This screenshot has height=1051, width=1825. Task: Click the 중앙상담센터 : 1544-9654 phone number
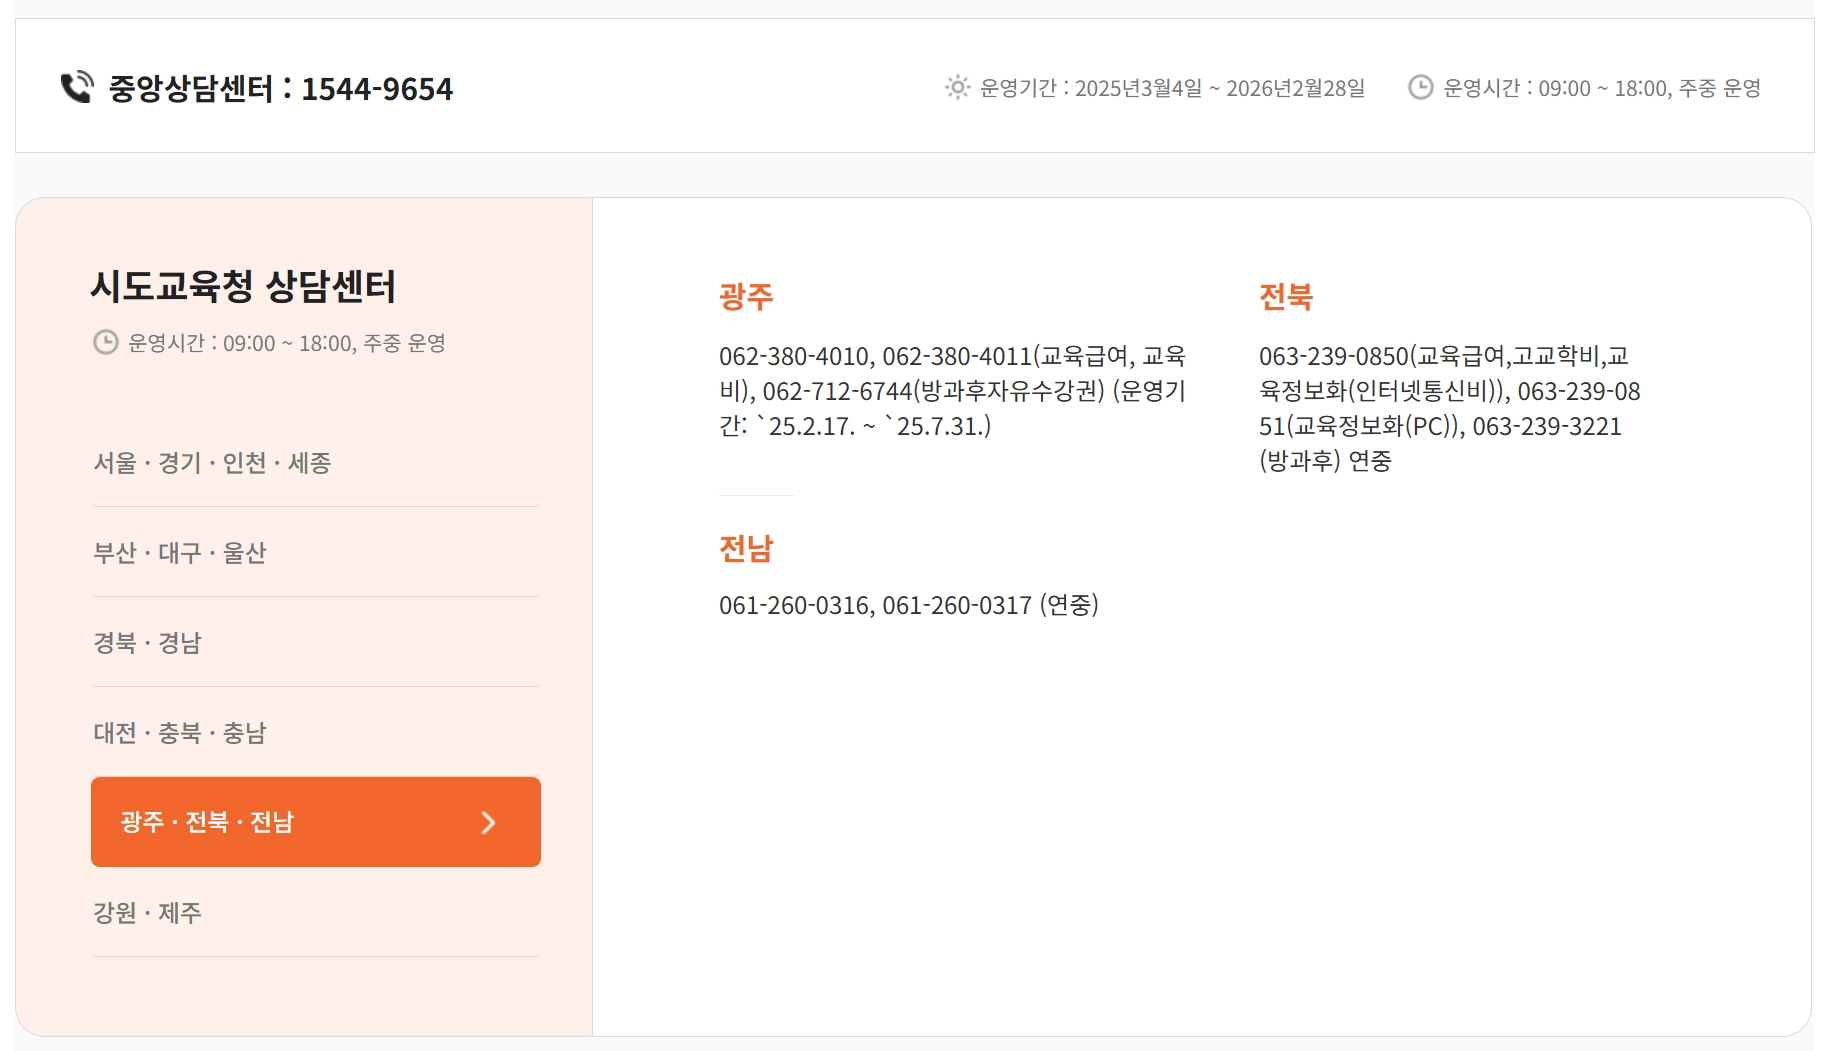point(281,89)
